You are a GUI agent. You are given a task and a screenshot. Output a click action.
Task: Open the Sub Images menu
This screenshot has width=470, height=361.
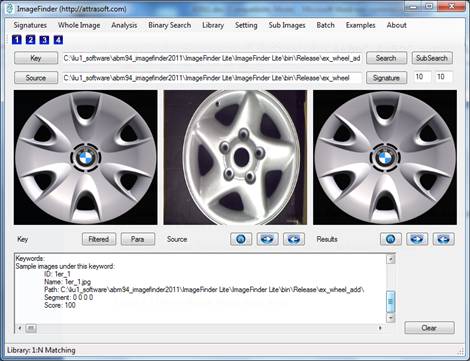[287, 25]
